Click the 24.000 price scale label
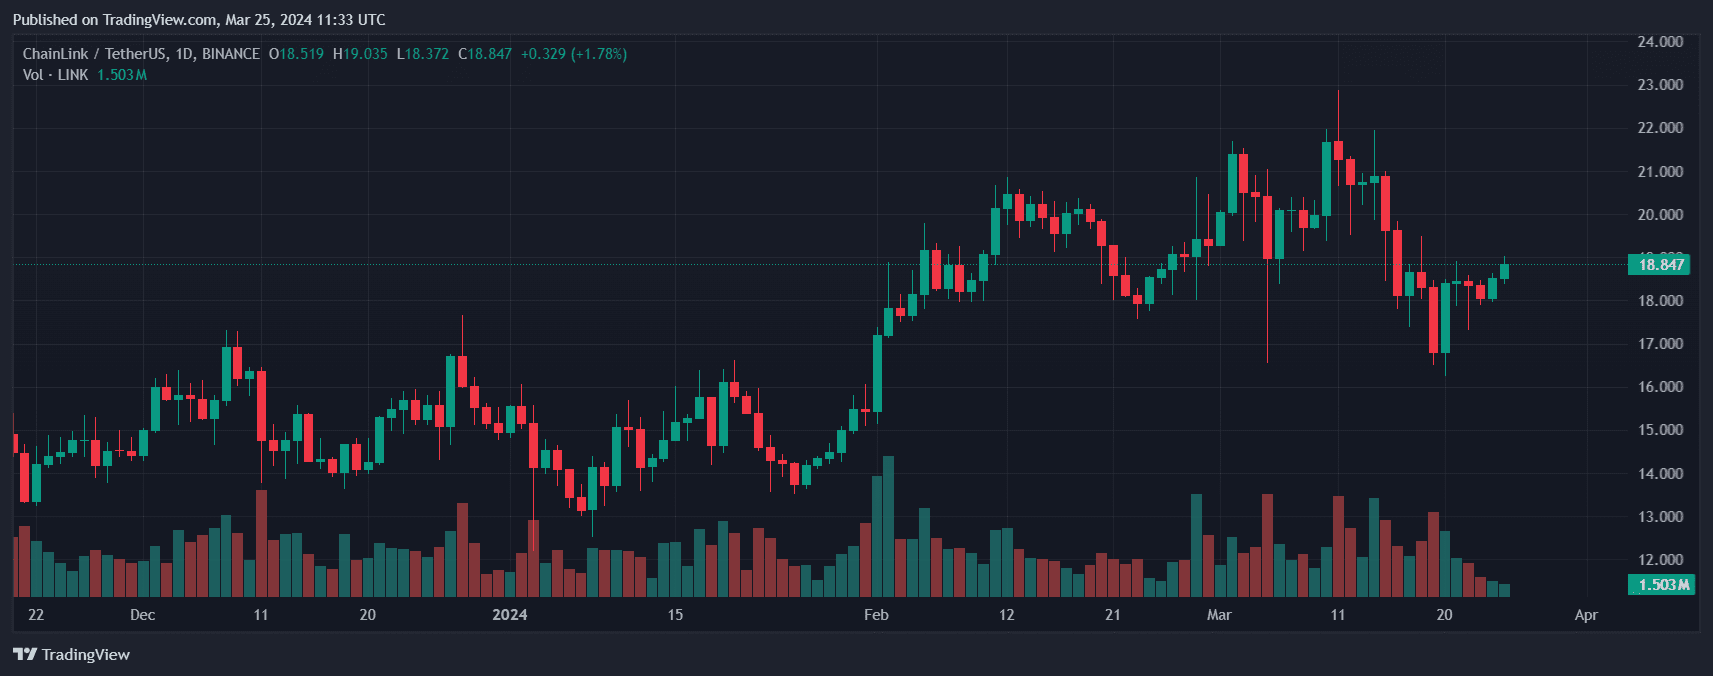1713x676 pixels. point(1660,42)
